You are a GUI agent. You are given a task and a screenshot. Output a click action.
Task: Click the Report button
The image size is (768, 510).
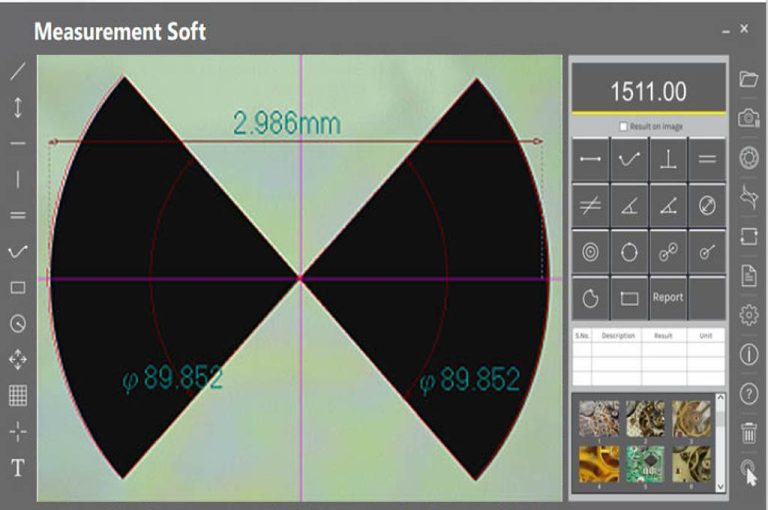pos(668,298)
